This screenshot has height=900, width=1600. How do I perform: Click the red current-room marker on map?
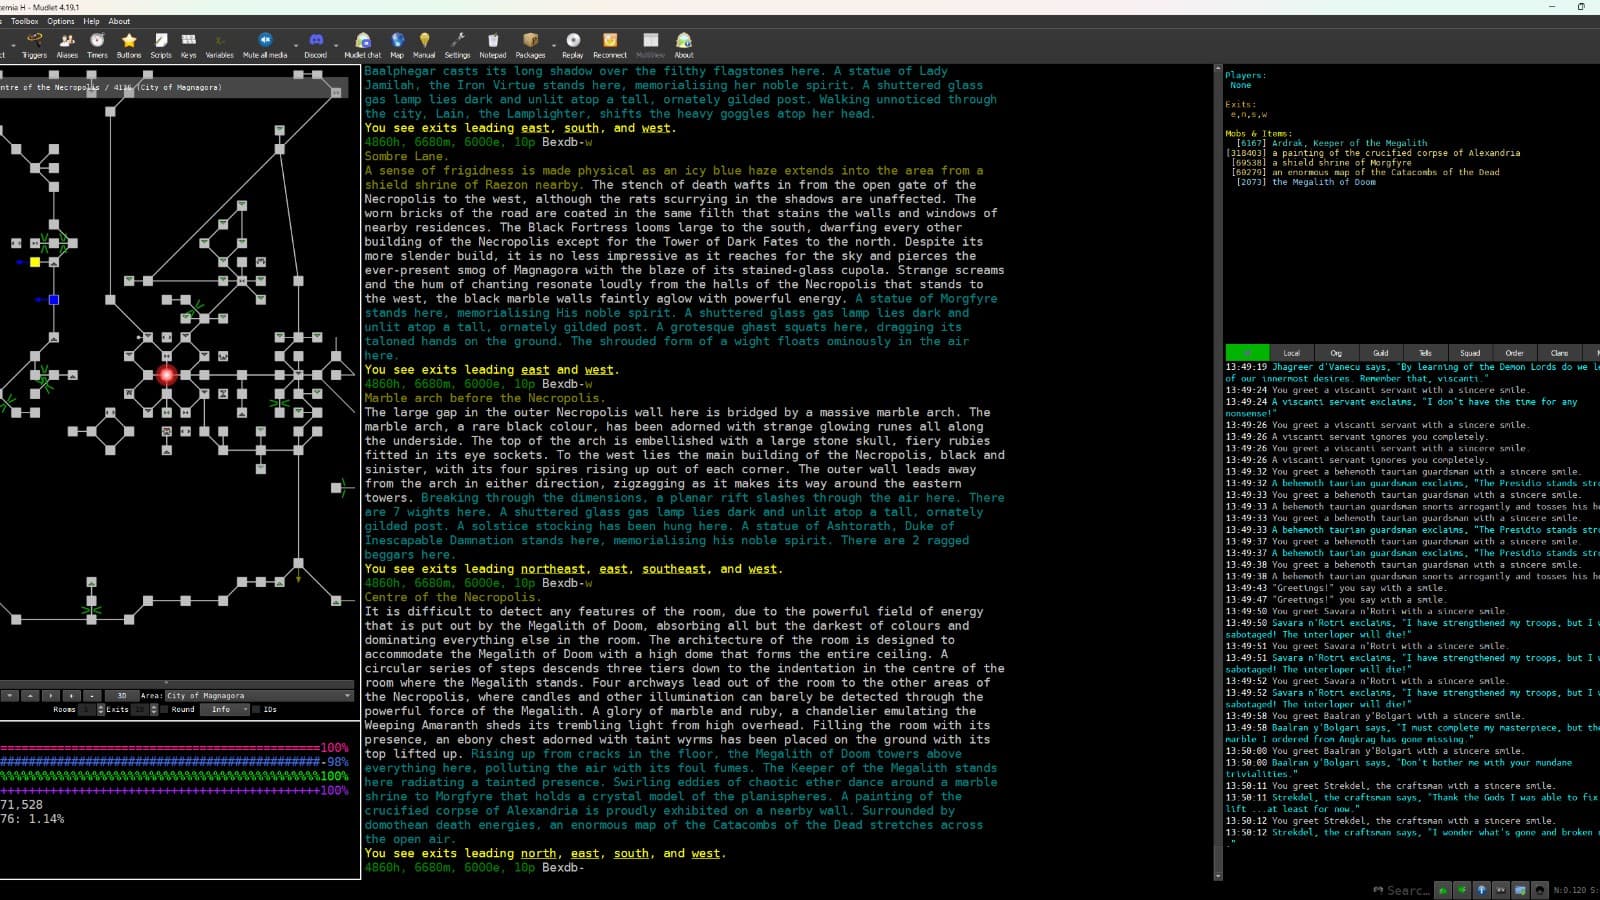(x=167, y=375)
